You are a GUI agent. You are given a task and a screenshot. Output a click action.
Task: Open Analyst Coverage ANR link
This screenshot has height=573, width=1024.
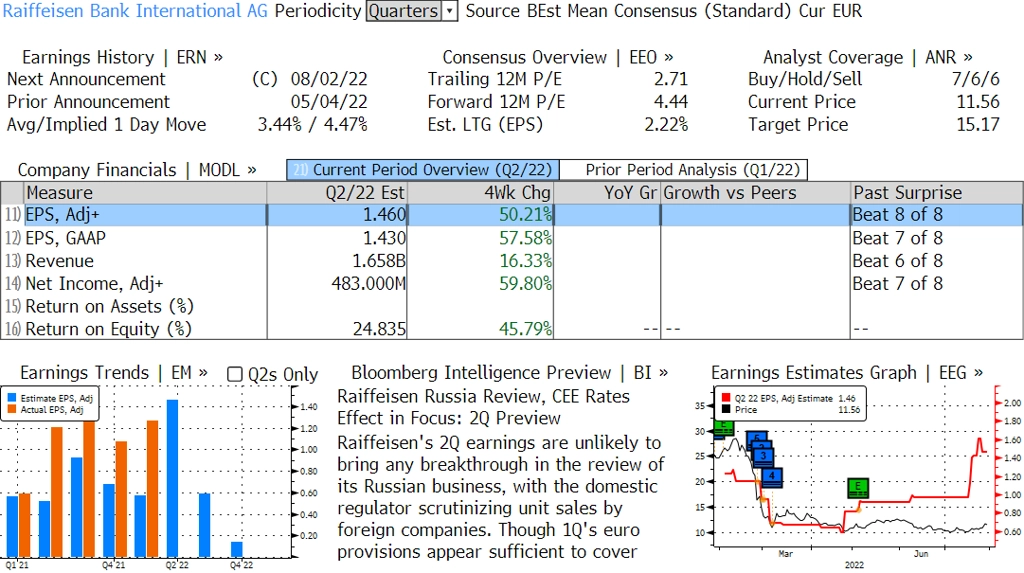click(x=868, y=57)
